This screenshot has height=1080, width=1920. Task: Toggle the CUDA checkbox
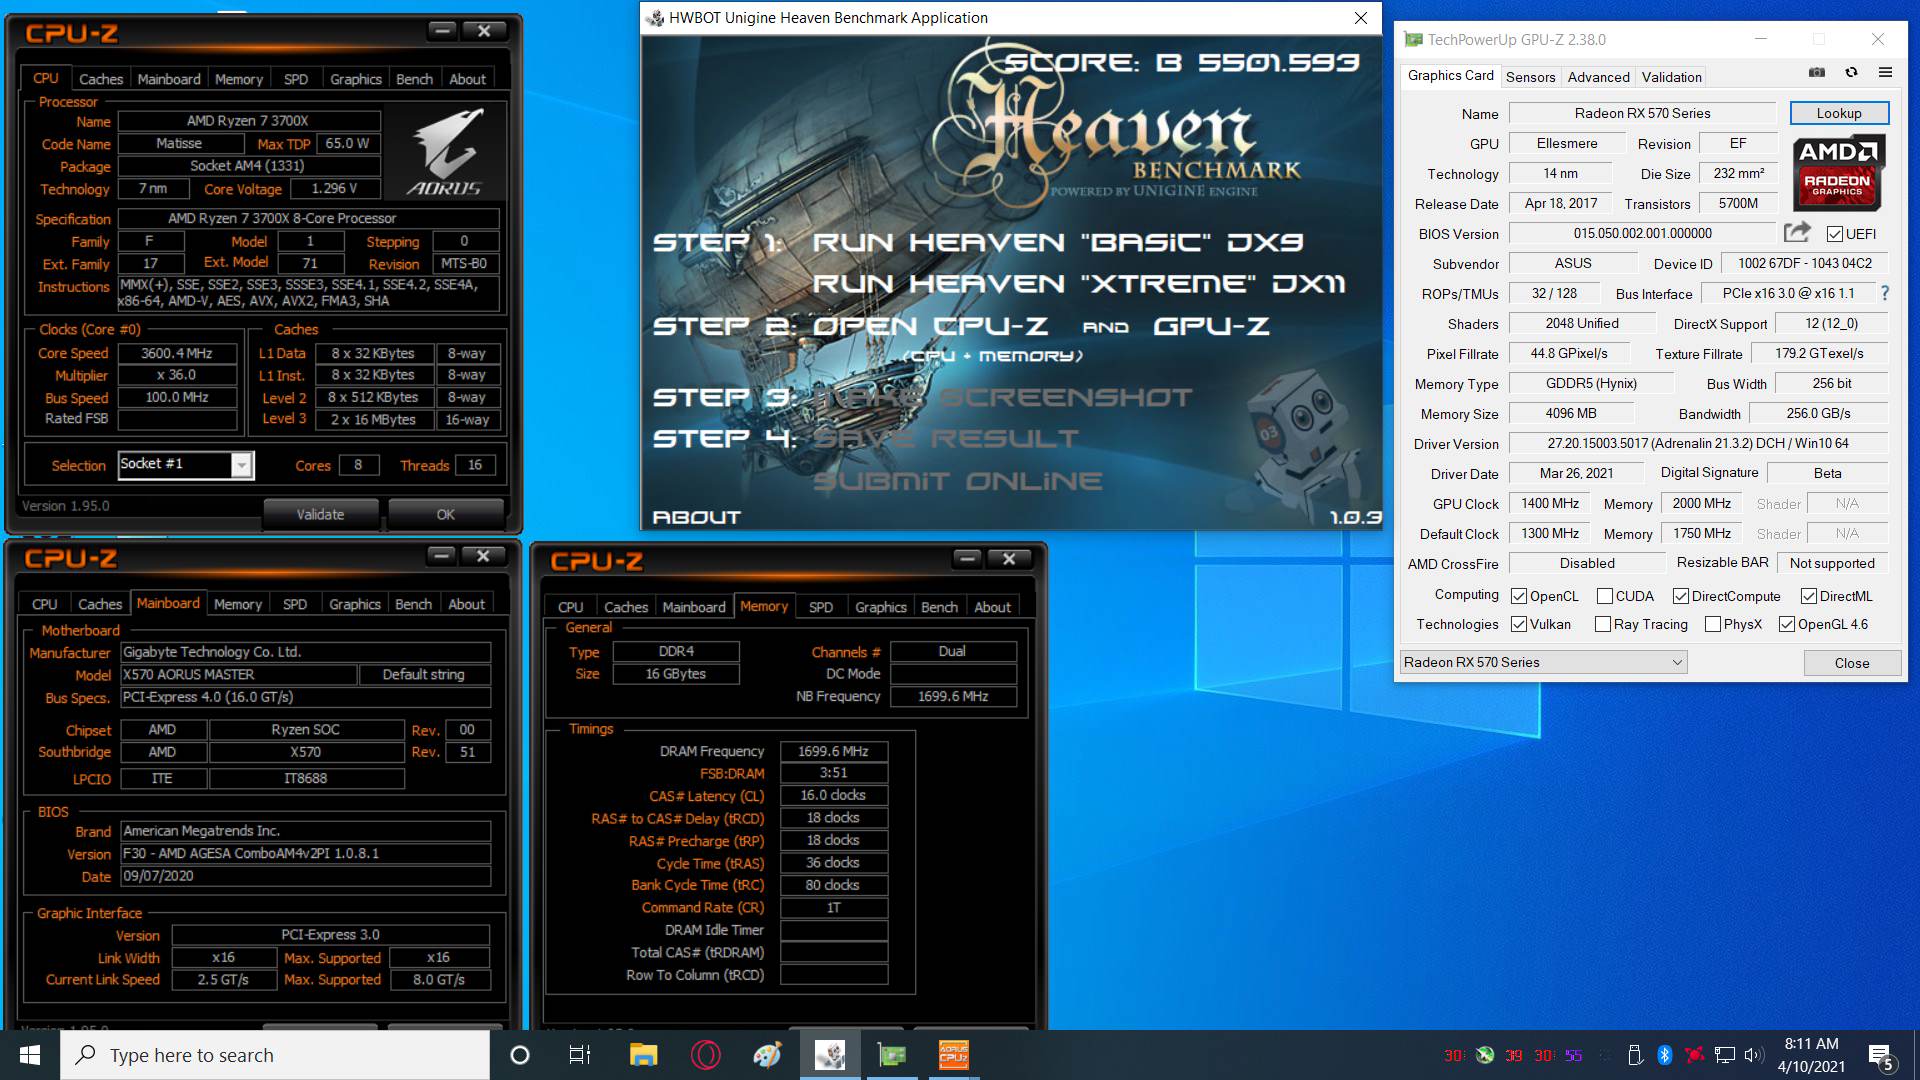tap(1605, 596)
